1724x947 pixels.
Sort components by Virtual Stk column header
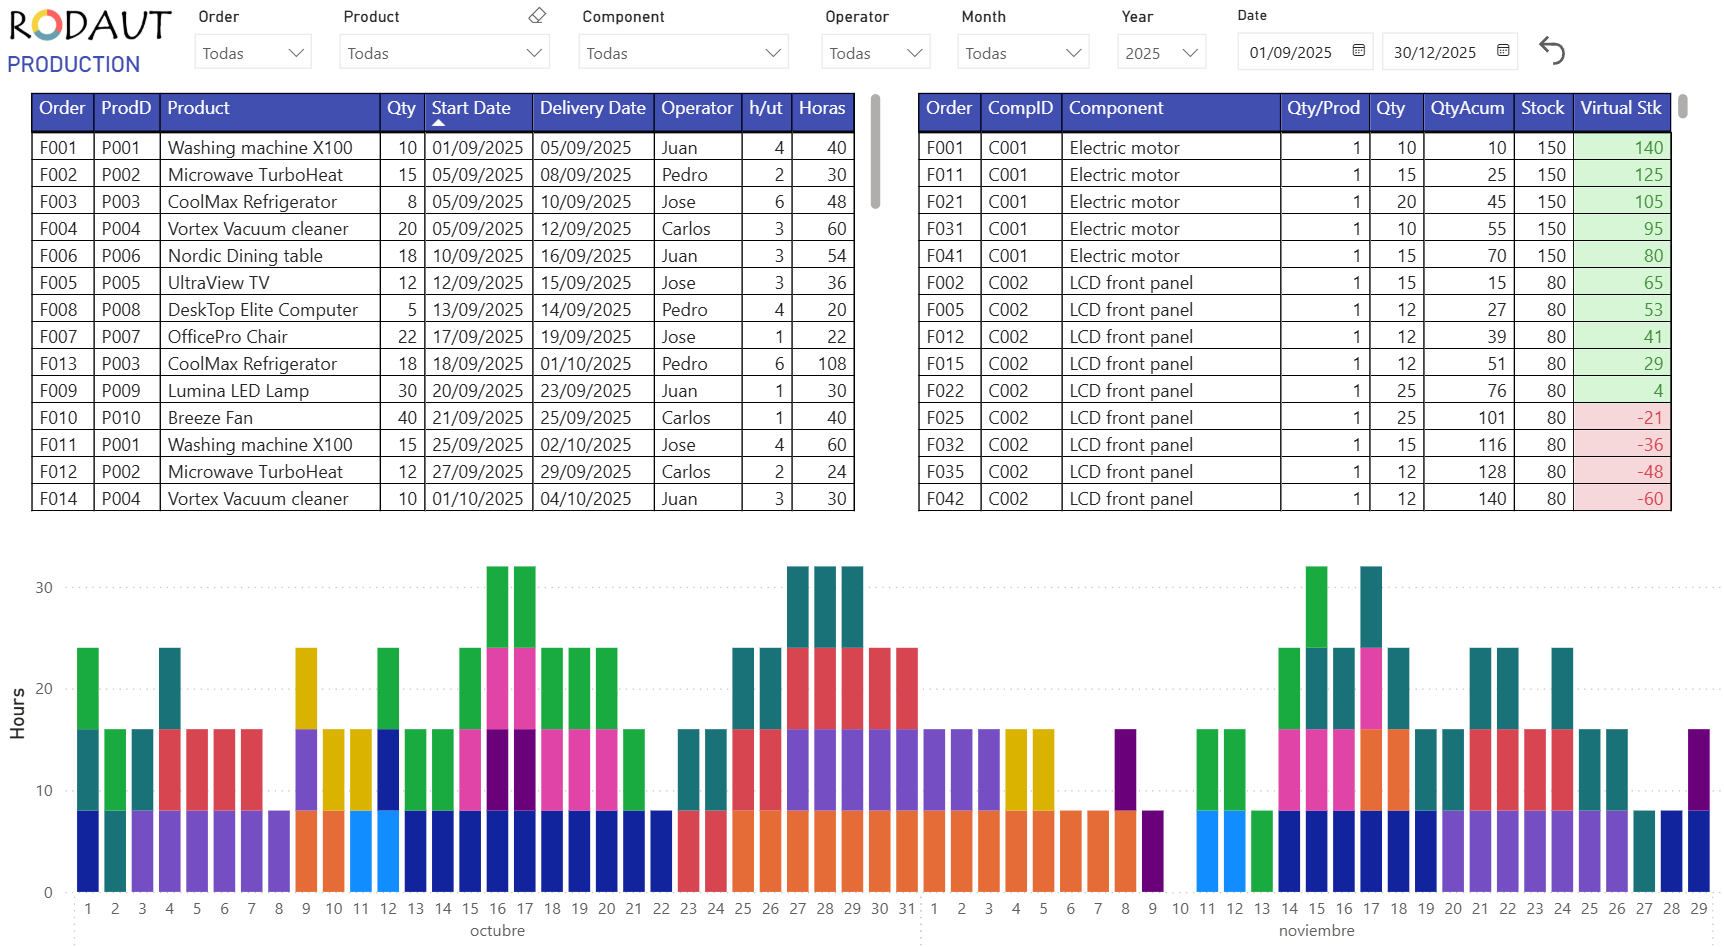[x=1620, y=108]
